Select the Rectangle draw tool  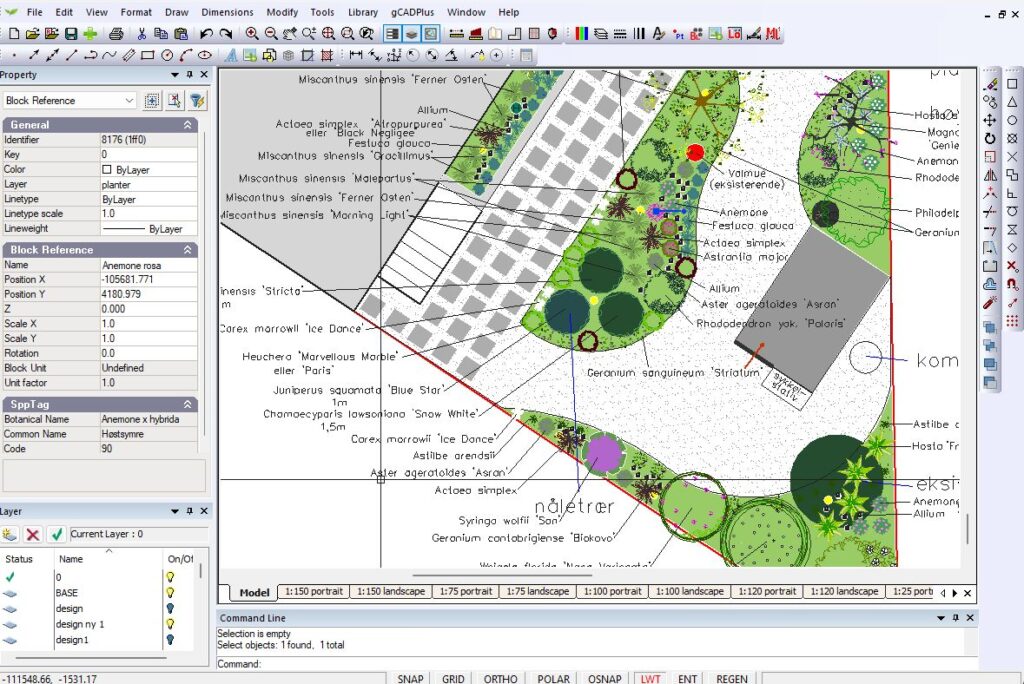148,56
